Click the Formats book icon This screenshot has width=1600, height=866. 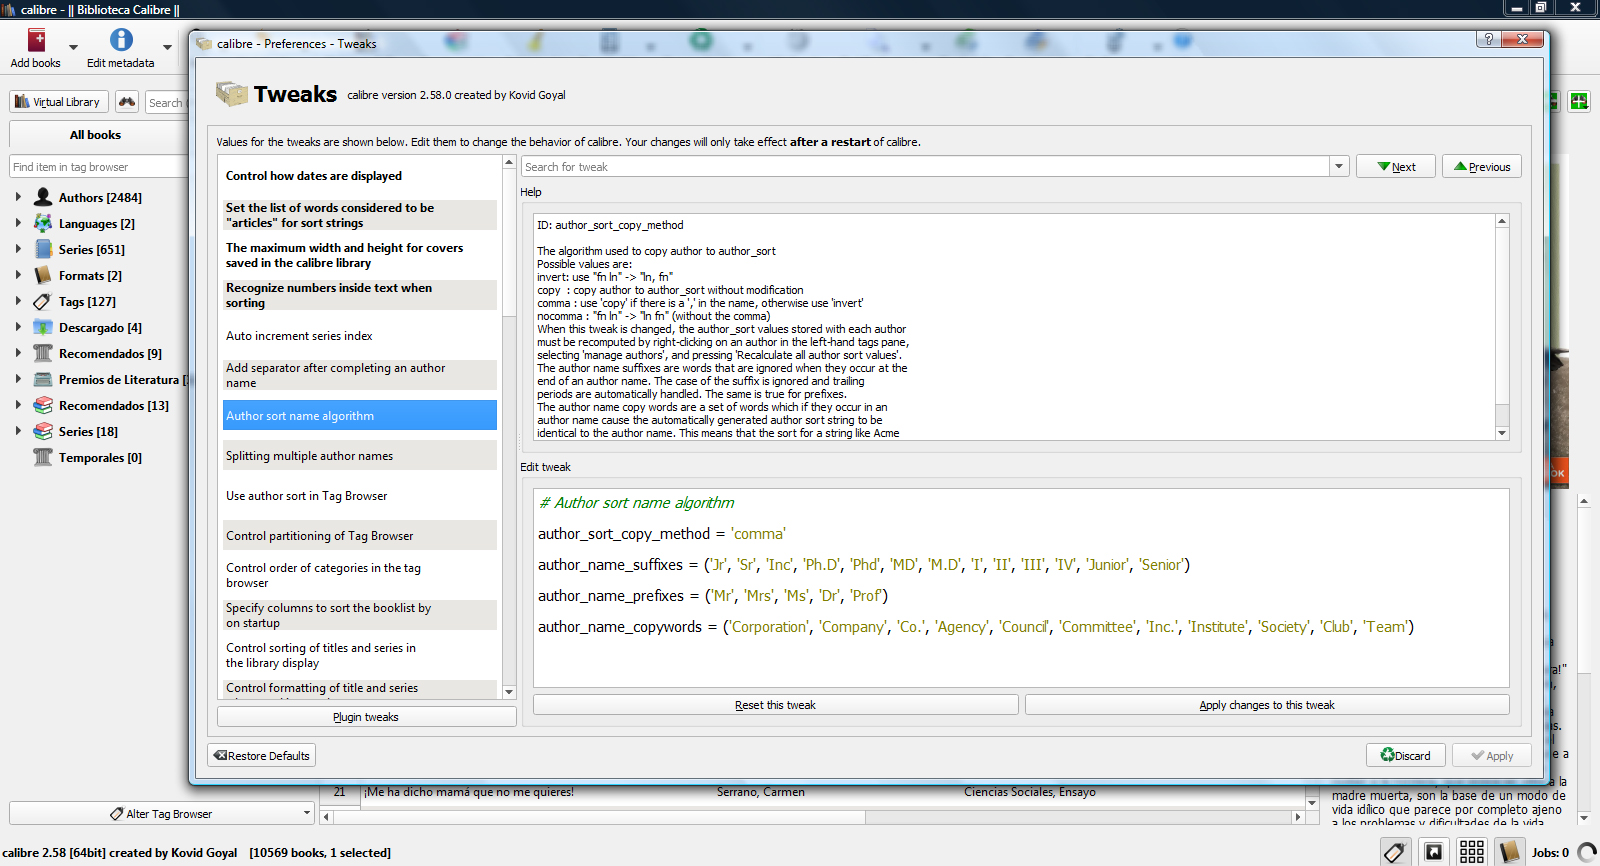point(43,275)
